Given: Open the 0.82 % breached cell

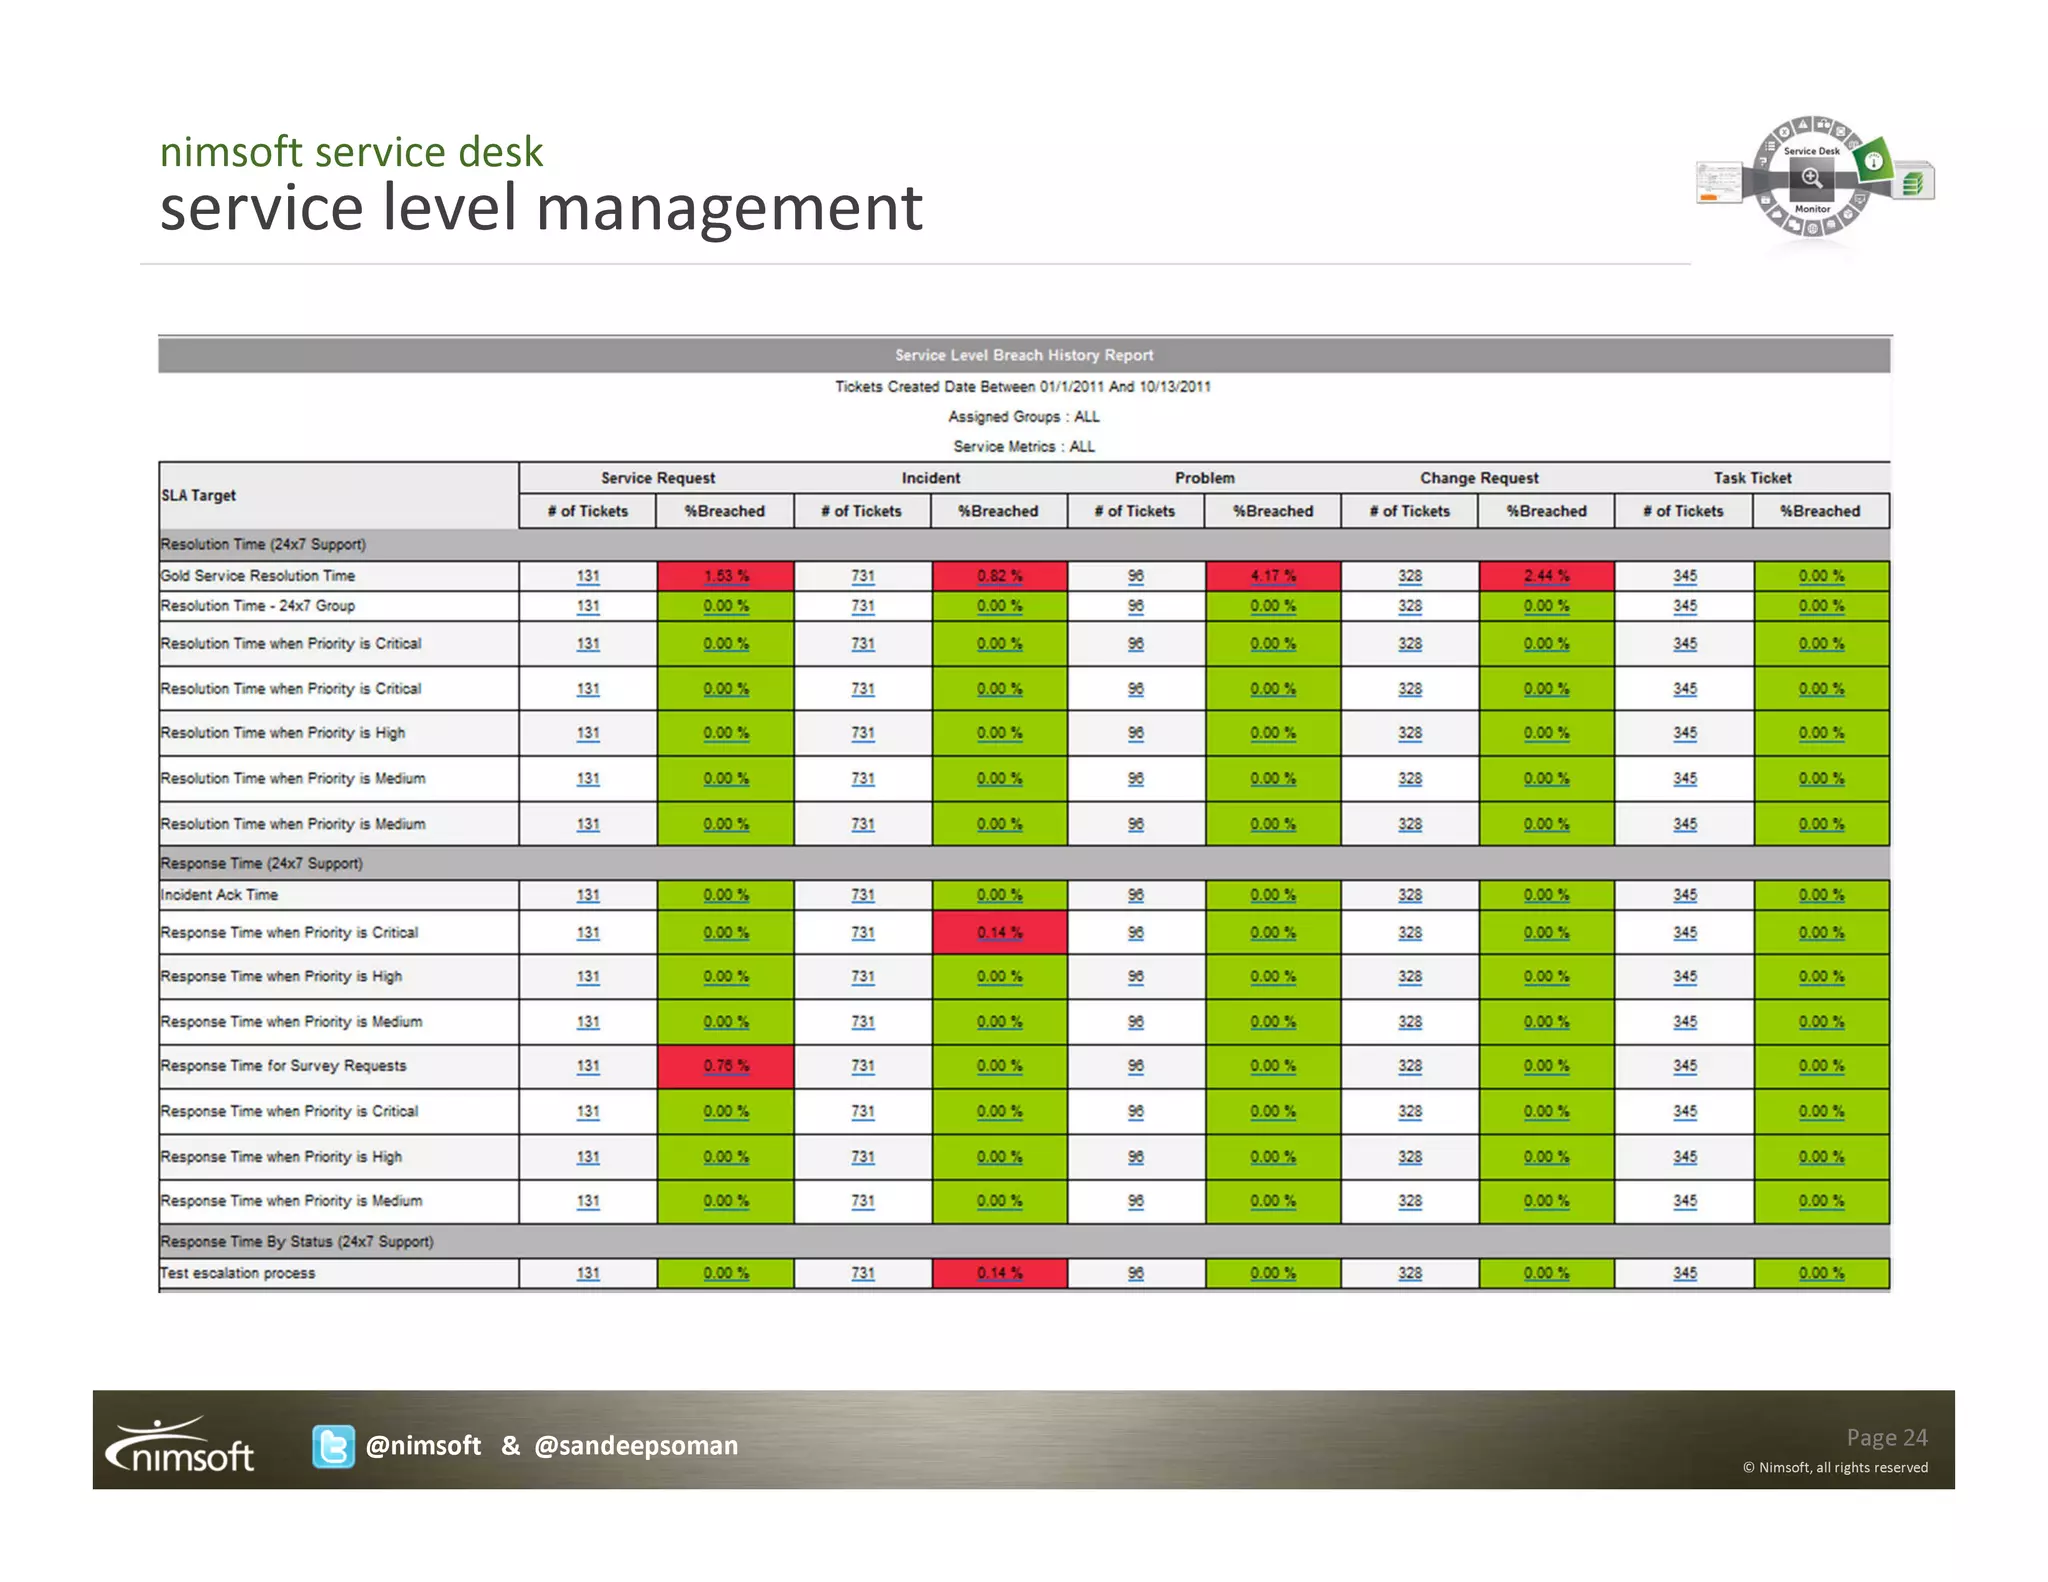Looking at the screenshot, I should [1000, 576].
